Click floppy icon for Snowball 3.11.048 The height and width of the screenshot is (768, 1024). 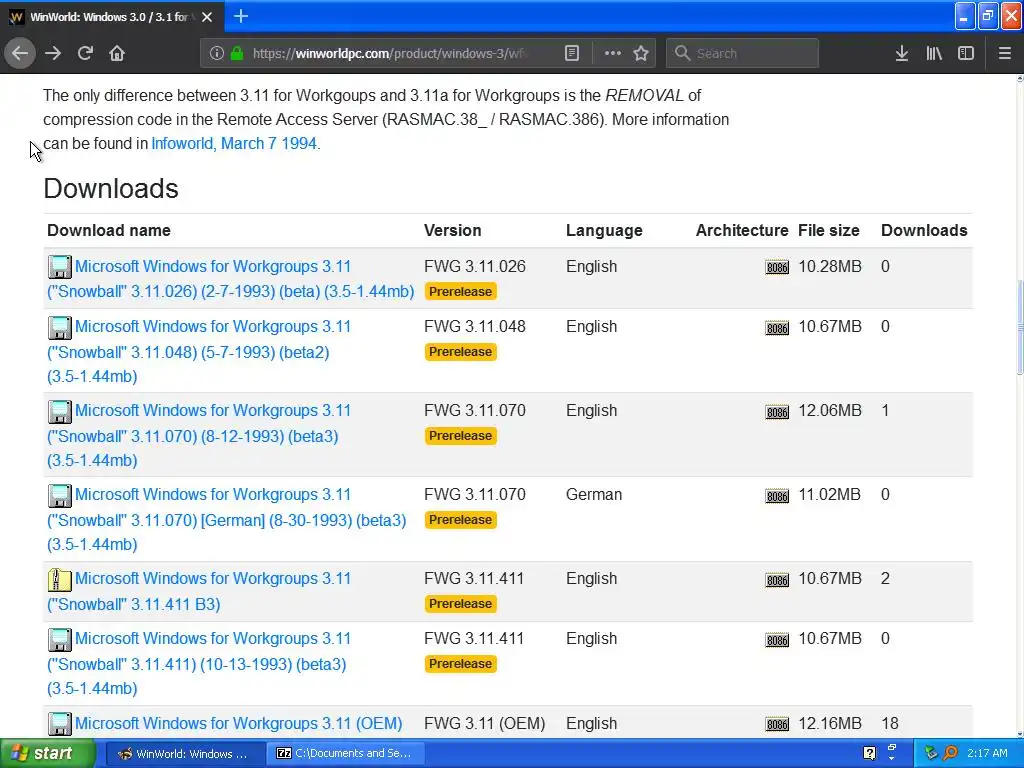tap(59, 327)
